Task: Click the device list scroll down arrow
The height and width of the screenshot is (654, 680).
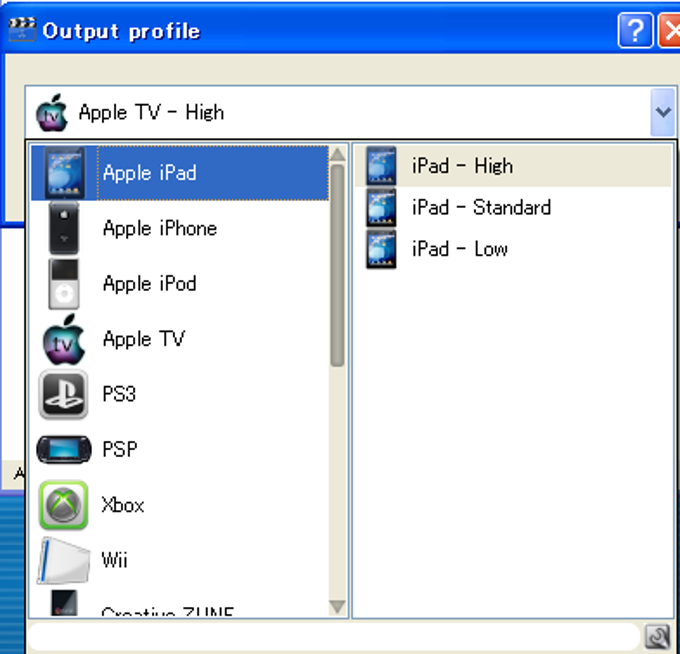Action: tap(337, 606)
